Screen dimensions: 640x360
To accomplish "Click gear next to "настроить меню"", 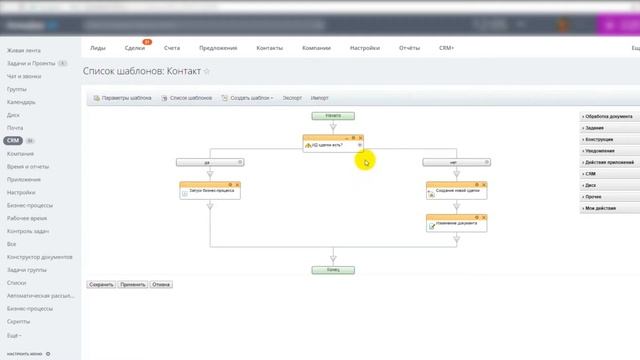I will (48, 354).
